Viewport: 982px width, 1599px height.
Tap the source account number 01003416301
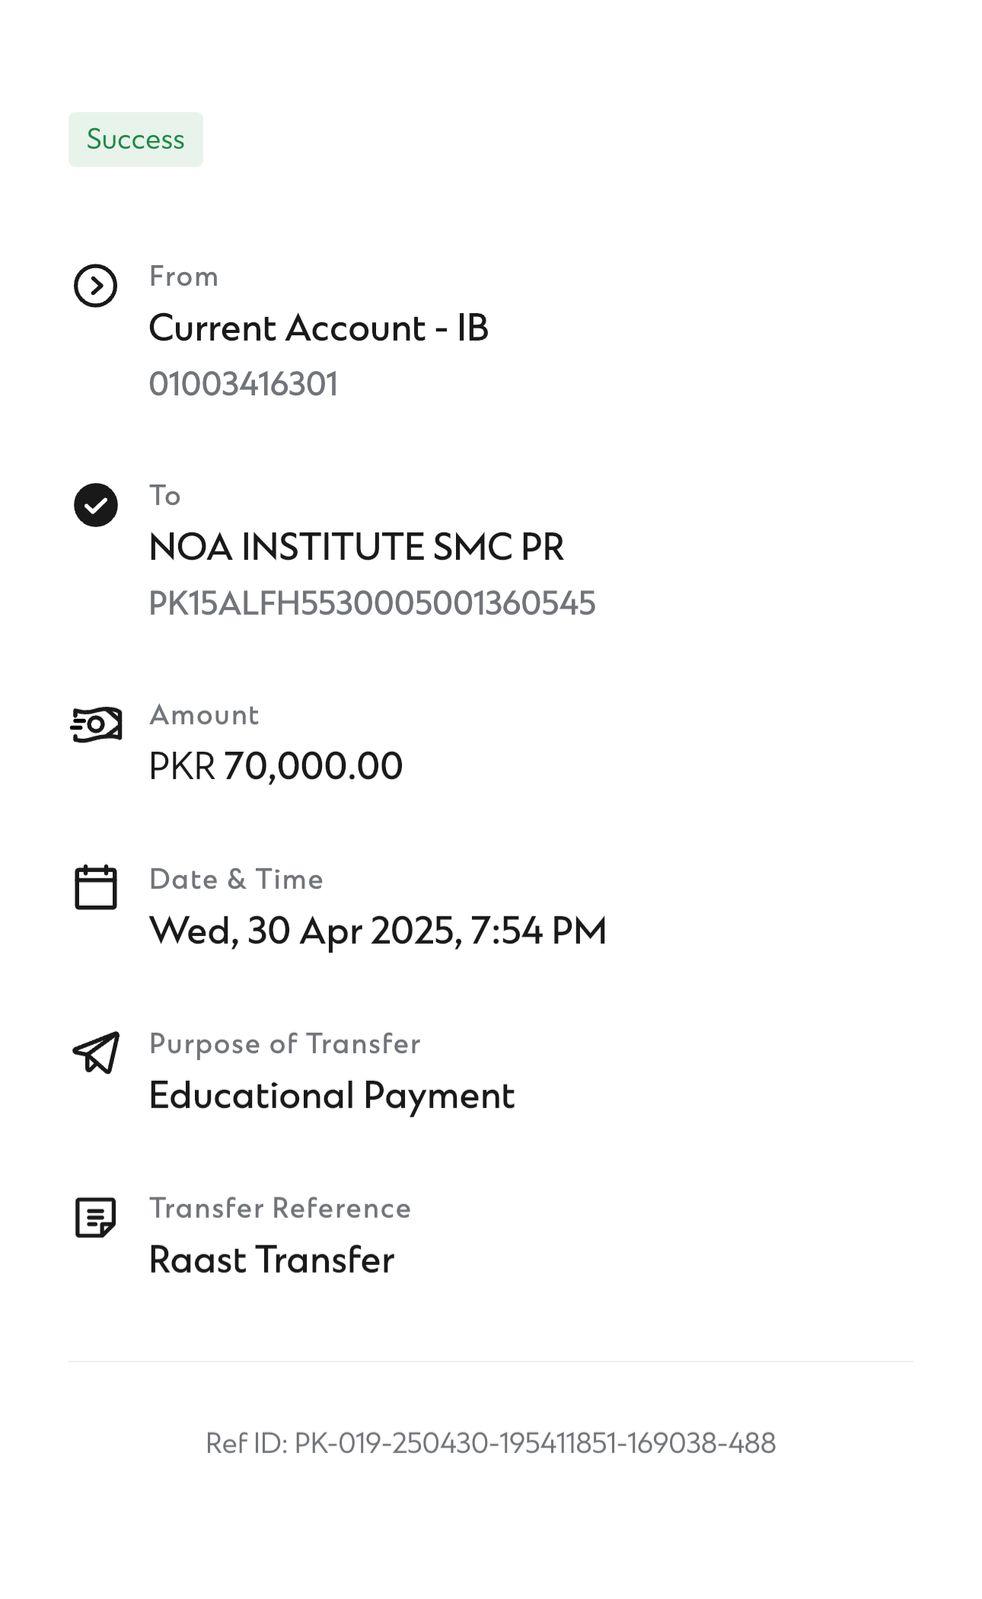(243, 384)
